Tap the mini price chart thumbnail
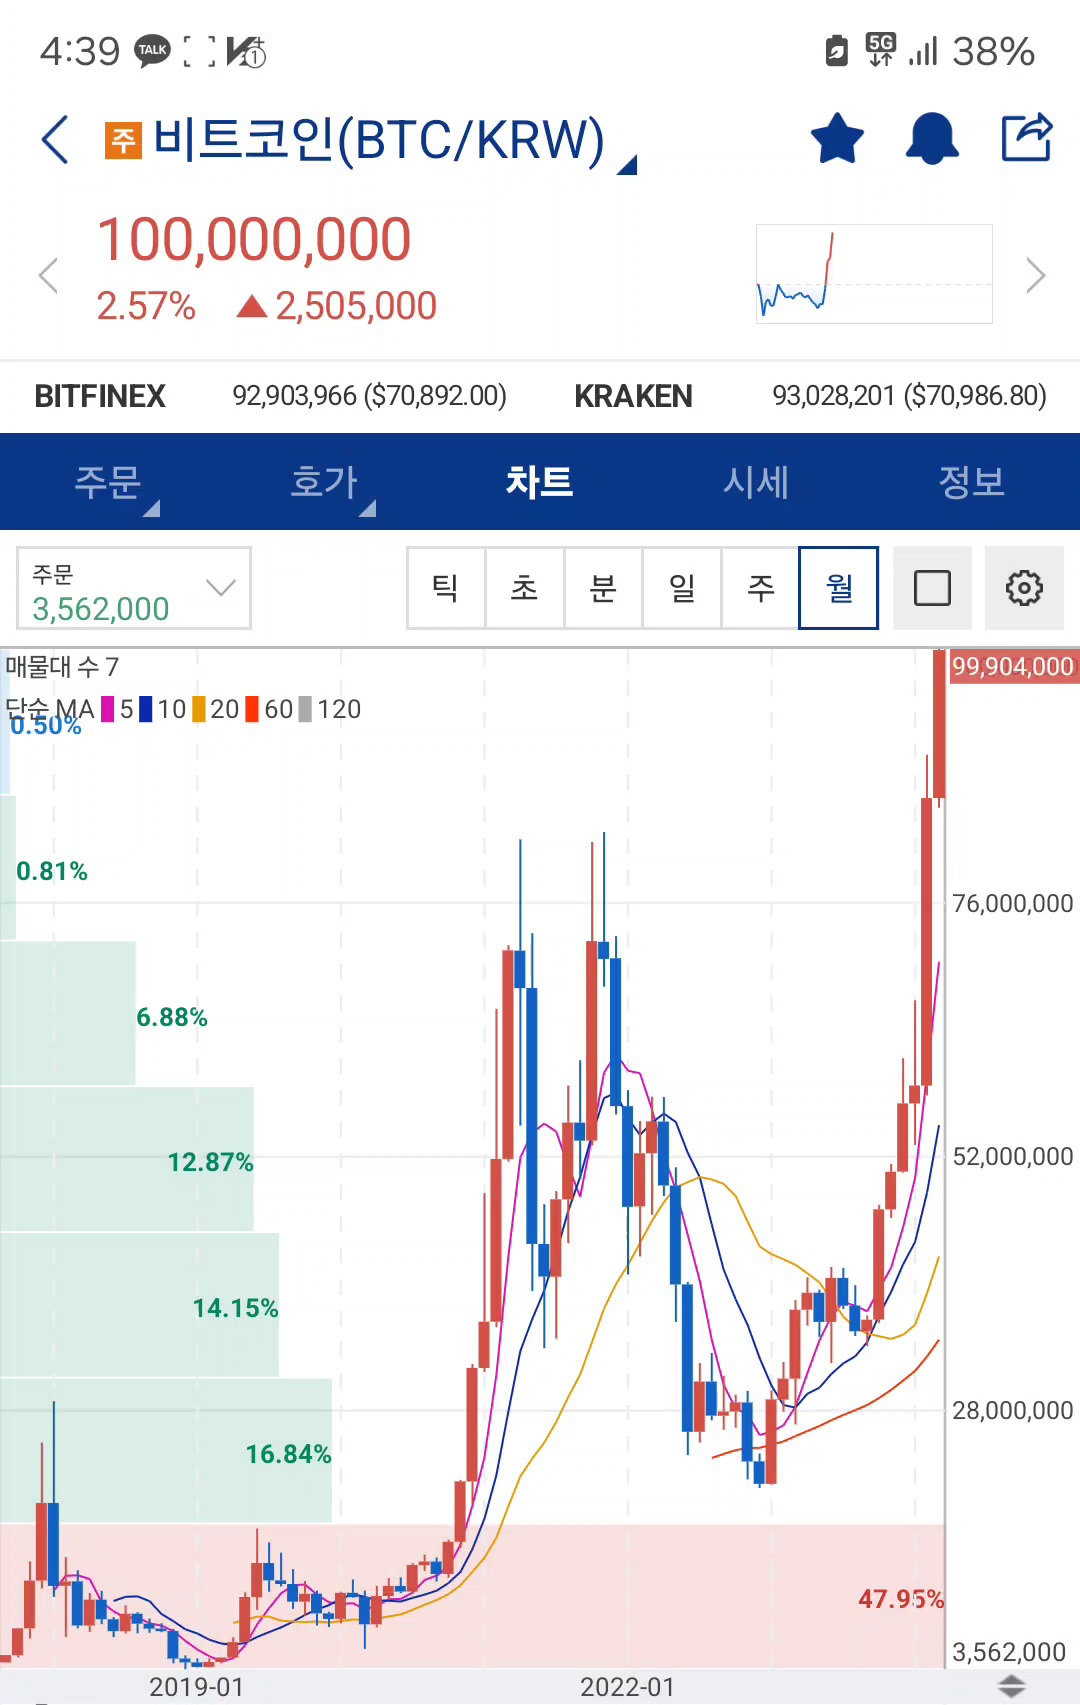1080x1705 pixels. click(x=874, y=274)
